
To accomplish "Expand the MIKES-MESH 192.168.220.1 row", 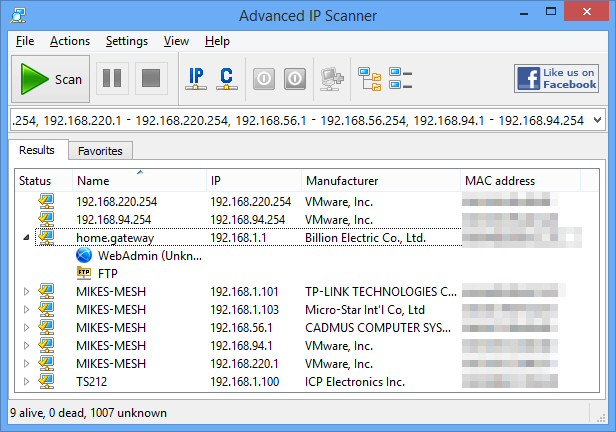I will point(26,364).
